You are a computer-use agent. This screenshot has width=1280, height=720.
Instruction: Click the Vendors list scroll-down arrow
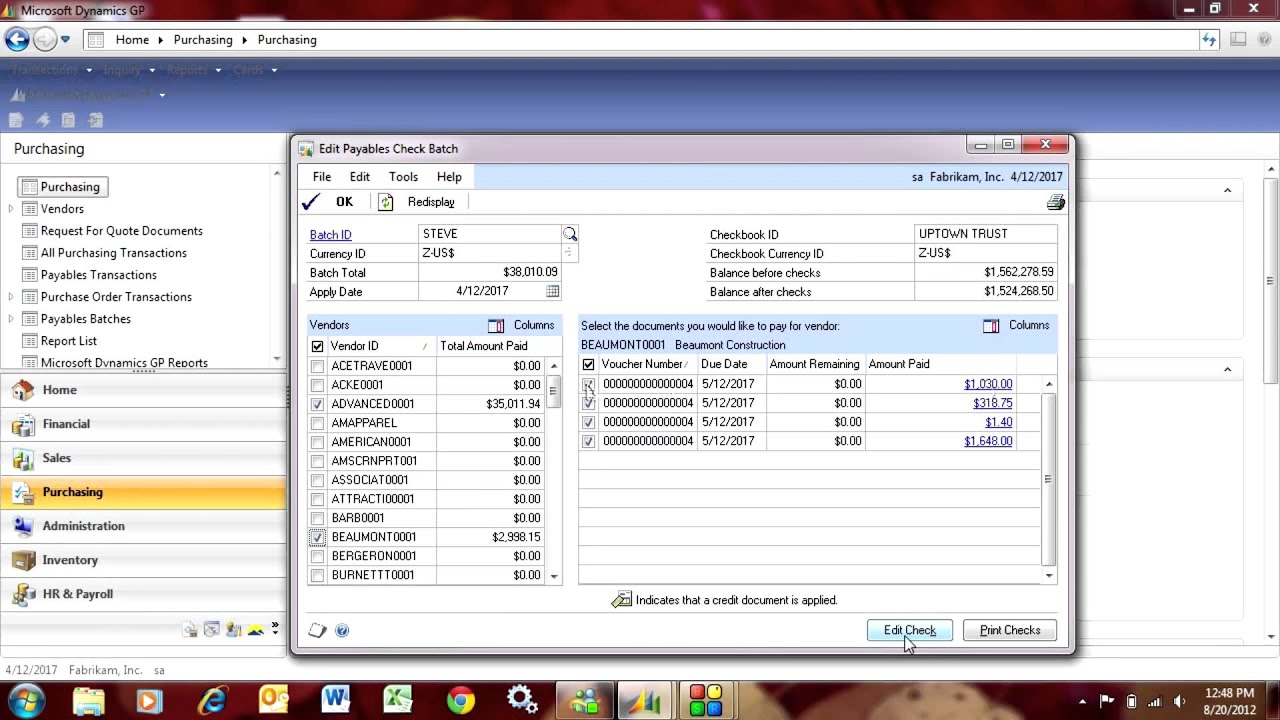554,576
